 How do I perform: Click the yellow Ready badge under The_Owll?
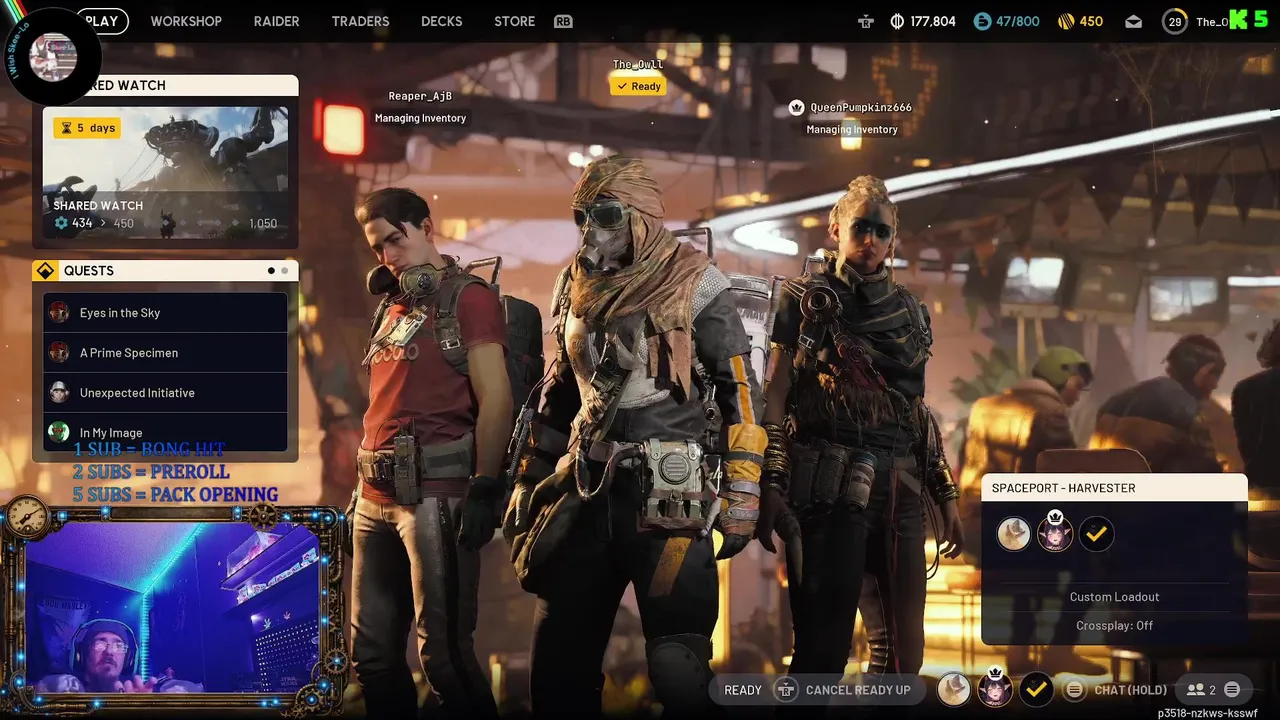coord(638,86)
